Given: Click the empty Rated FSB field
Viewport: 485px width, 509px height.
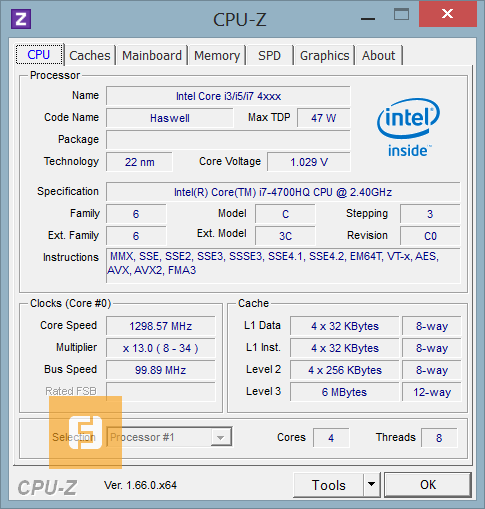Looking at the screenshot, I should tap(161, 392).
